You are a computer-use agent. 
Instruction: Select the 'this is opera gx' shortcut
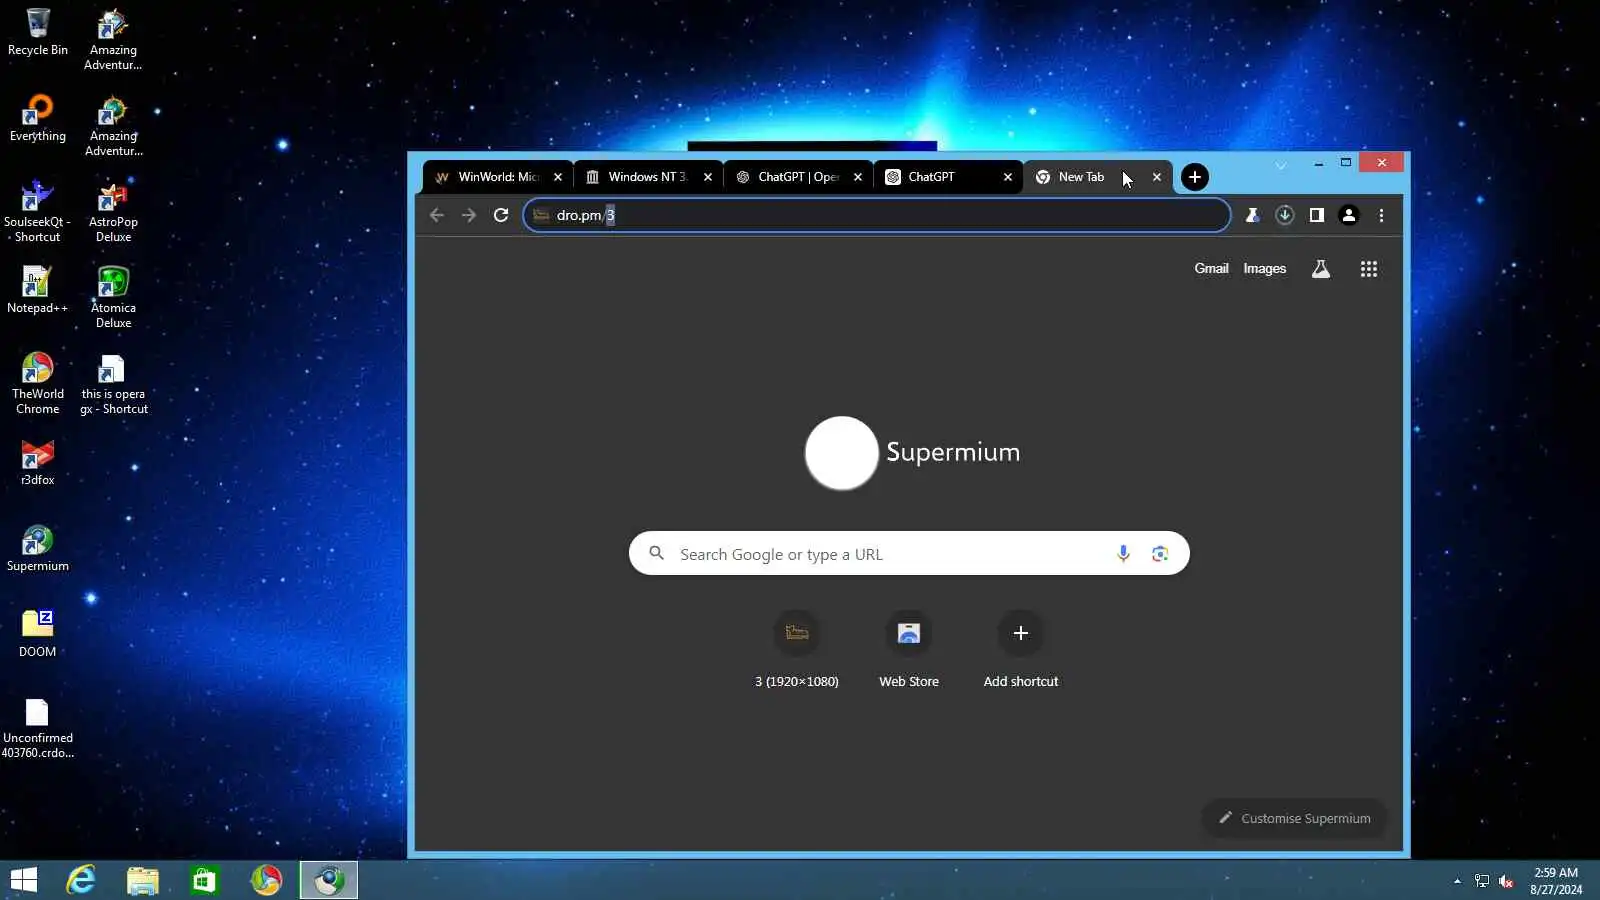[113, 383]
